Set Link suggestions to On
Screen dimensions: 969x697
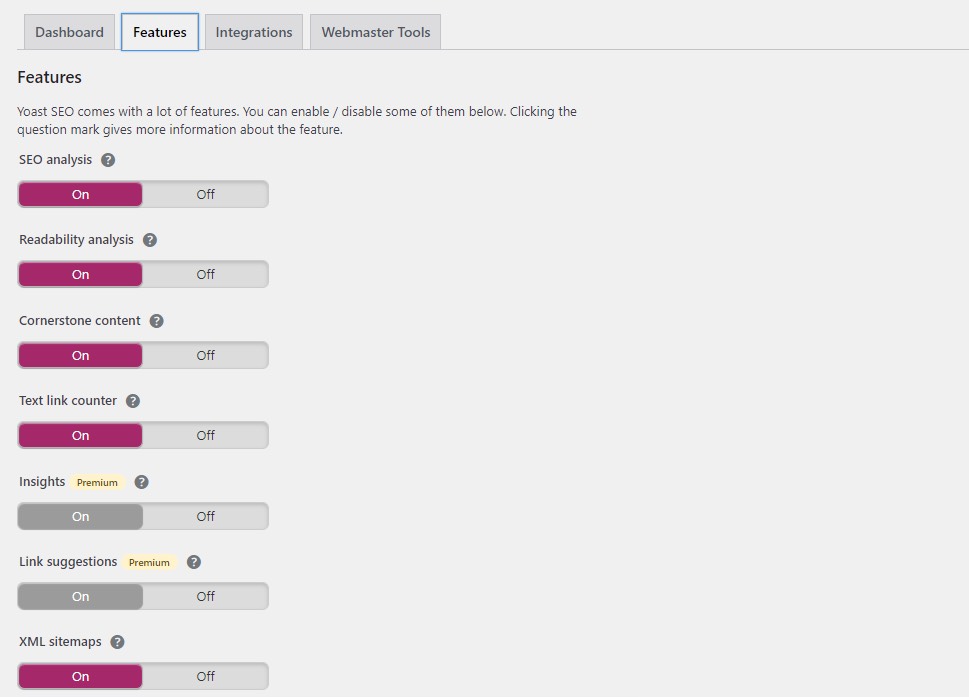(80, 596)
